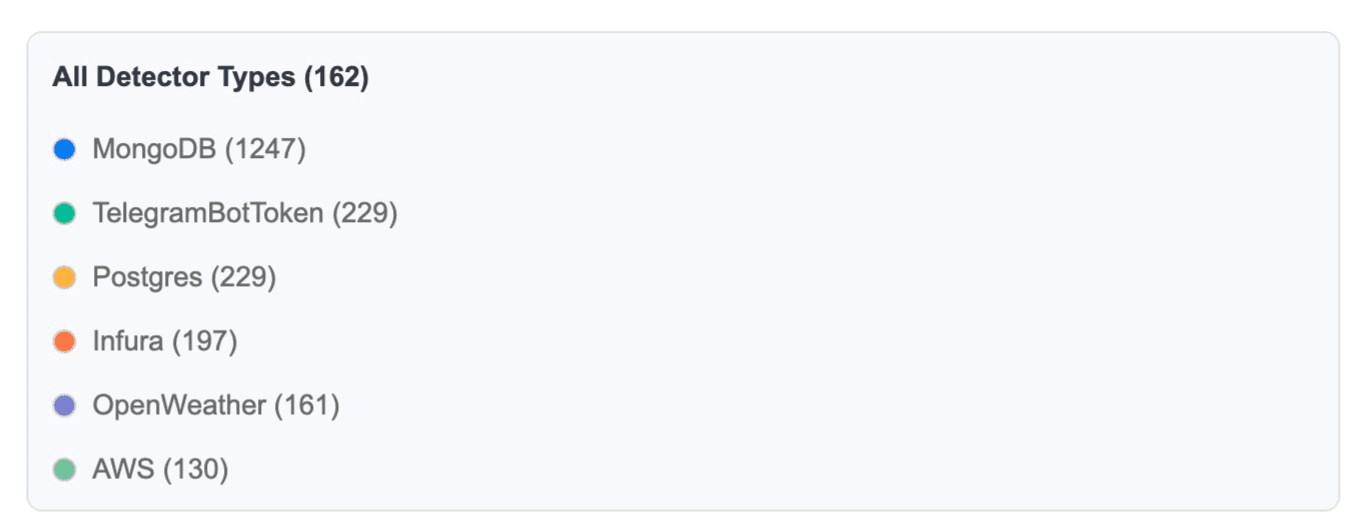This screenshot has height=526, width=1364.
Task: Click the orange Infura legend dot
Action: click(x=64, y=342)
